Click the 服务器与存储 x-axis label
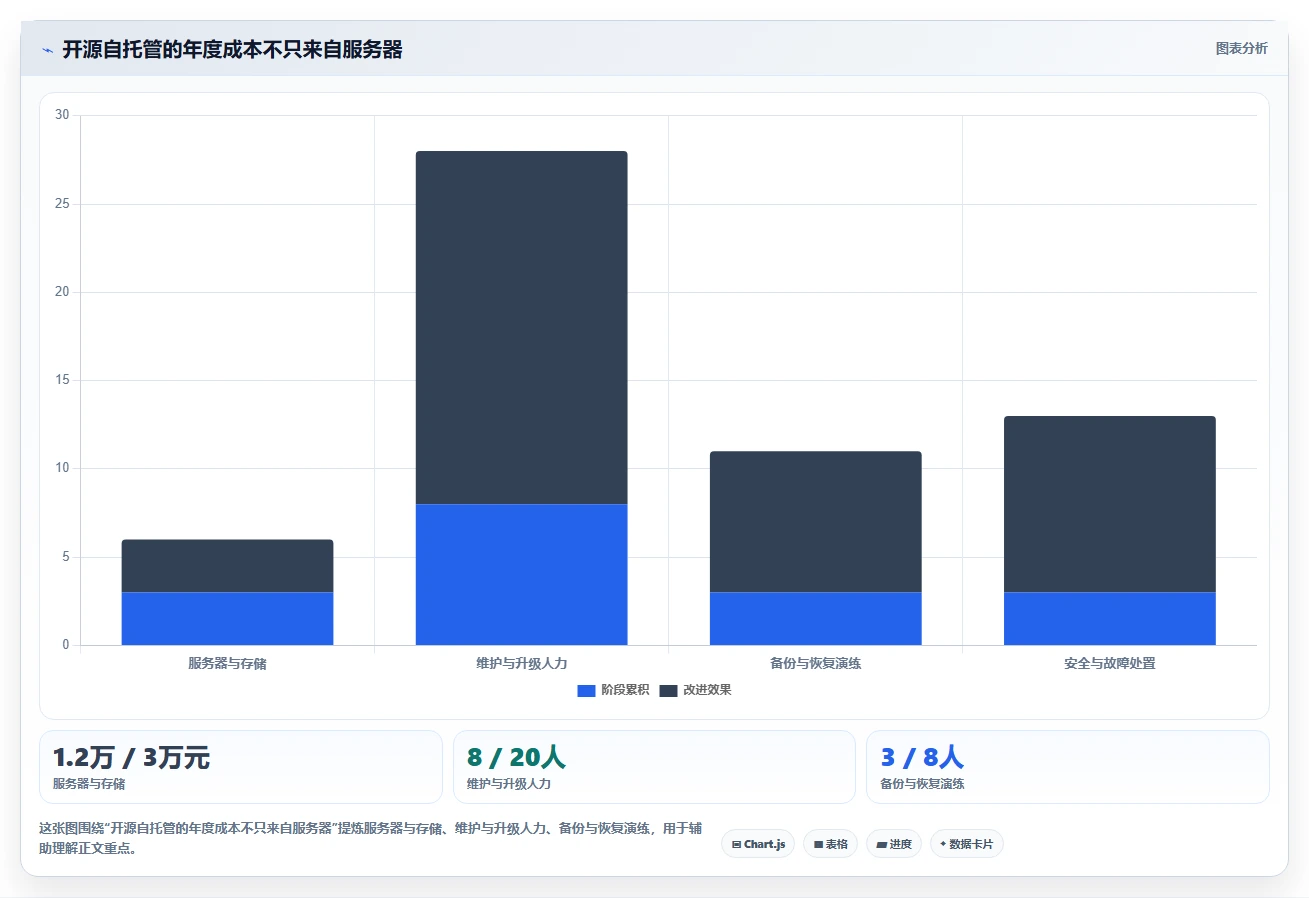Image resolution: width=1309 pixels, height=898 pixels. point(227,663)
